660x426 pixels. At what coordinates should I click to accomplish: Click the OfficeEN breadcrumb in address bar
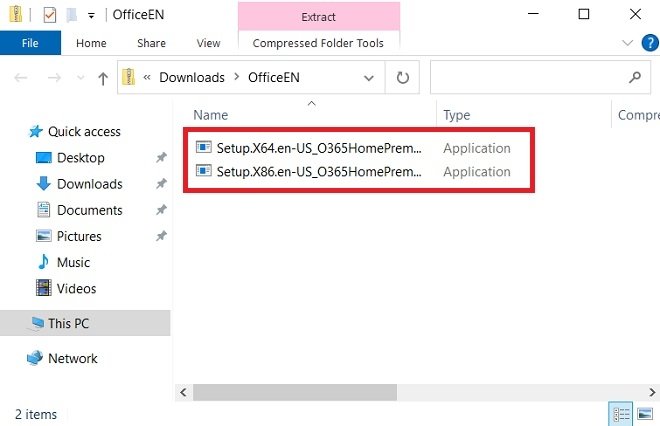(x=274, y=77)
